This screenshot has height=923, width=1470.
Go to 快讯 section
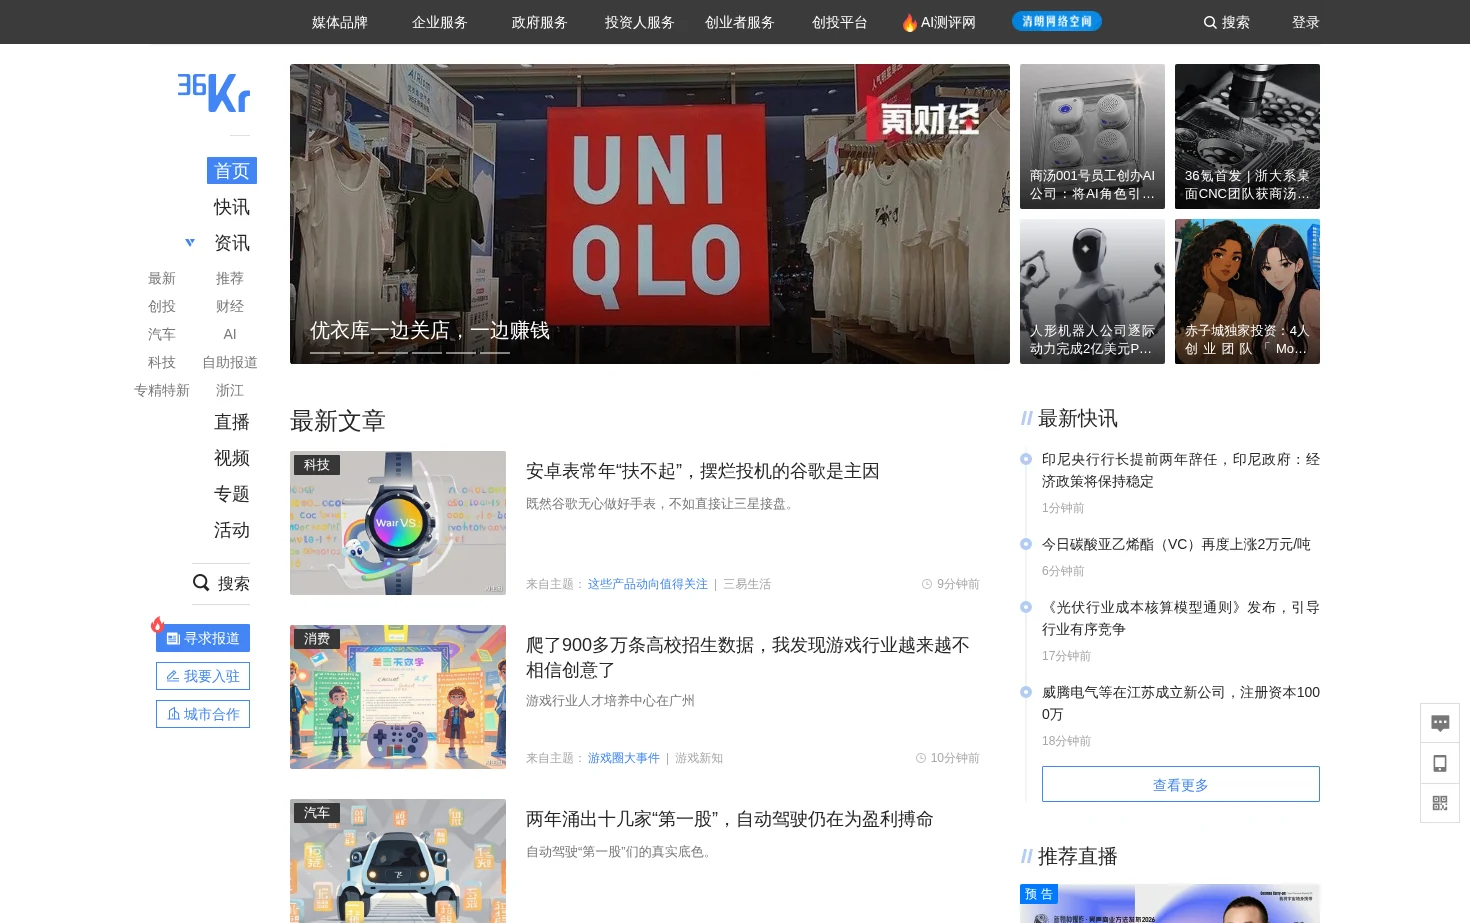pyautogui.click(x=232, y=207)
